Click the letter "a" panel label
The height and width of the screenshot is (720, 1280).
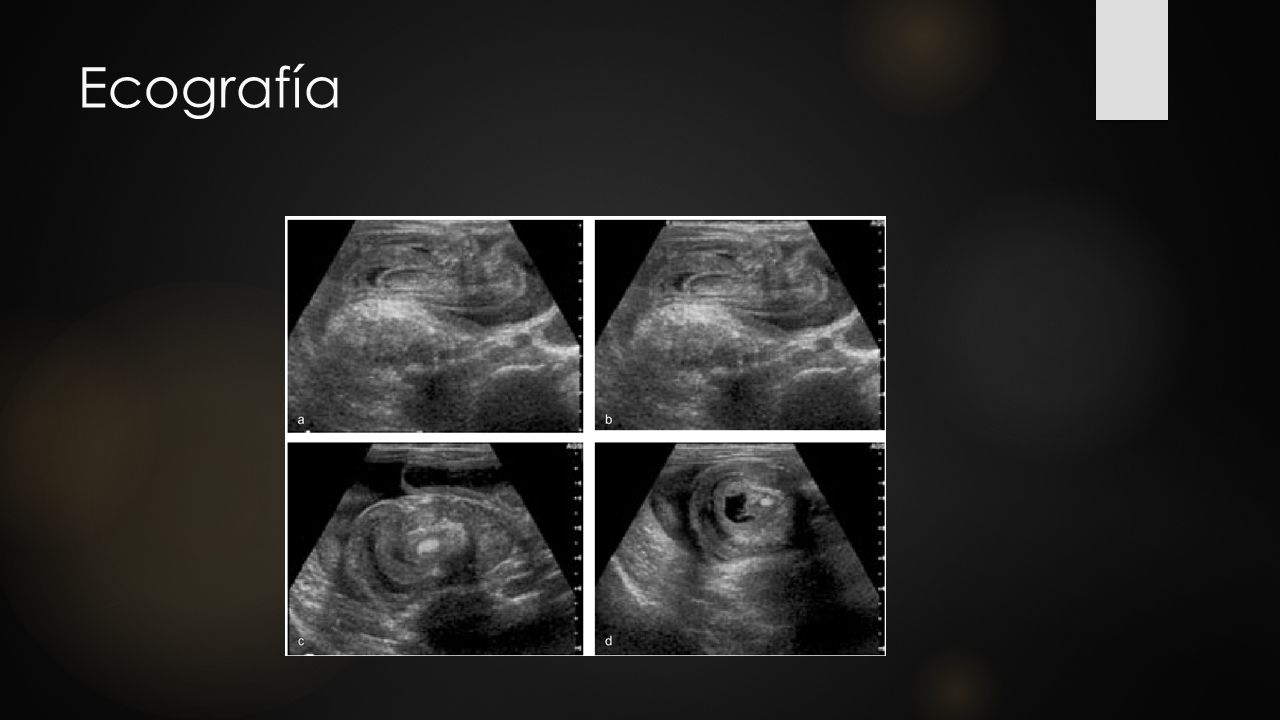(x=300, y=418)
